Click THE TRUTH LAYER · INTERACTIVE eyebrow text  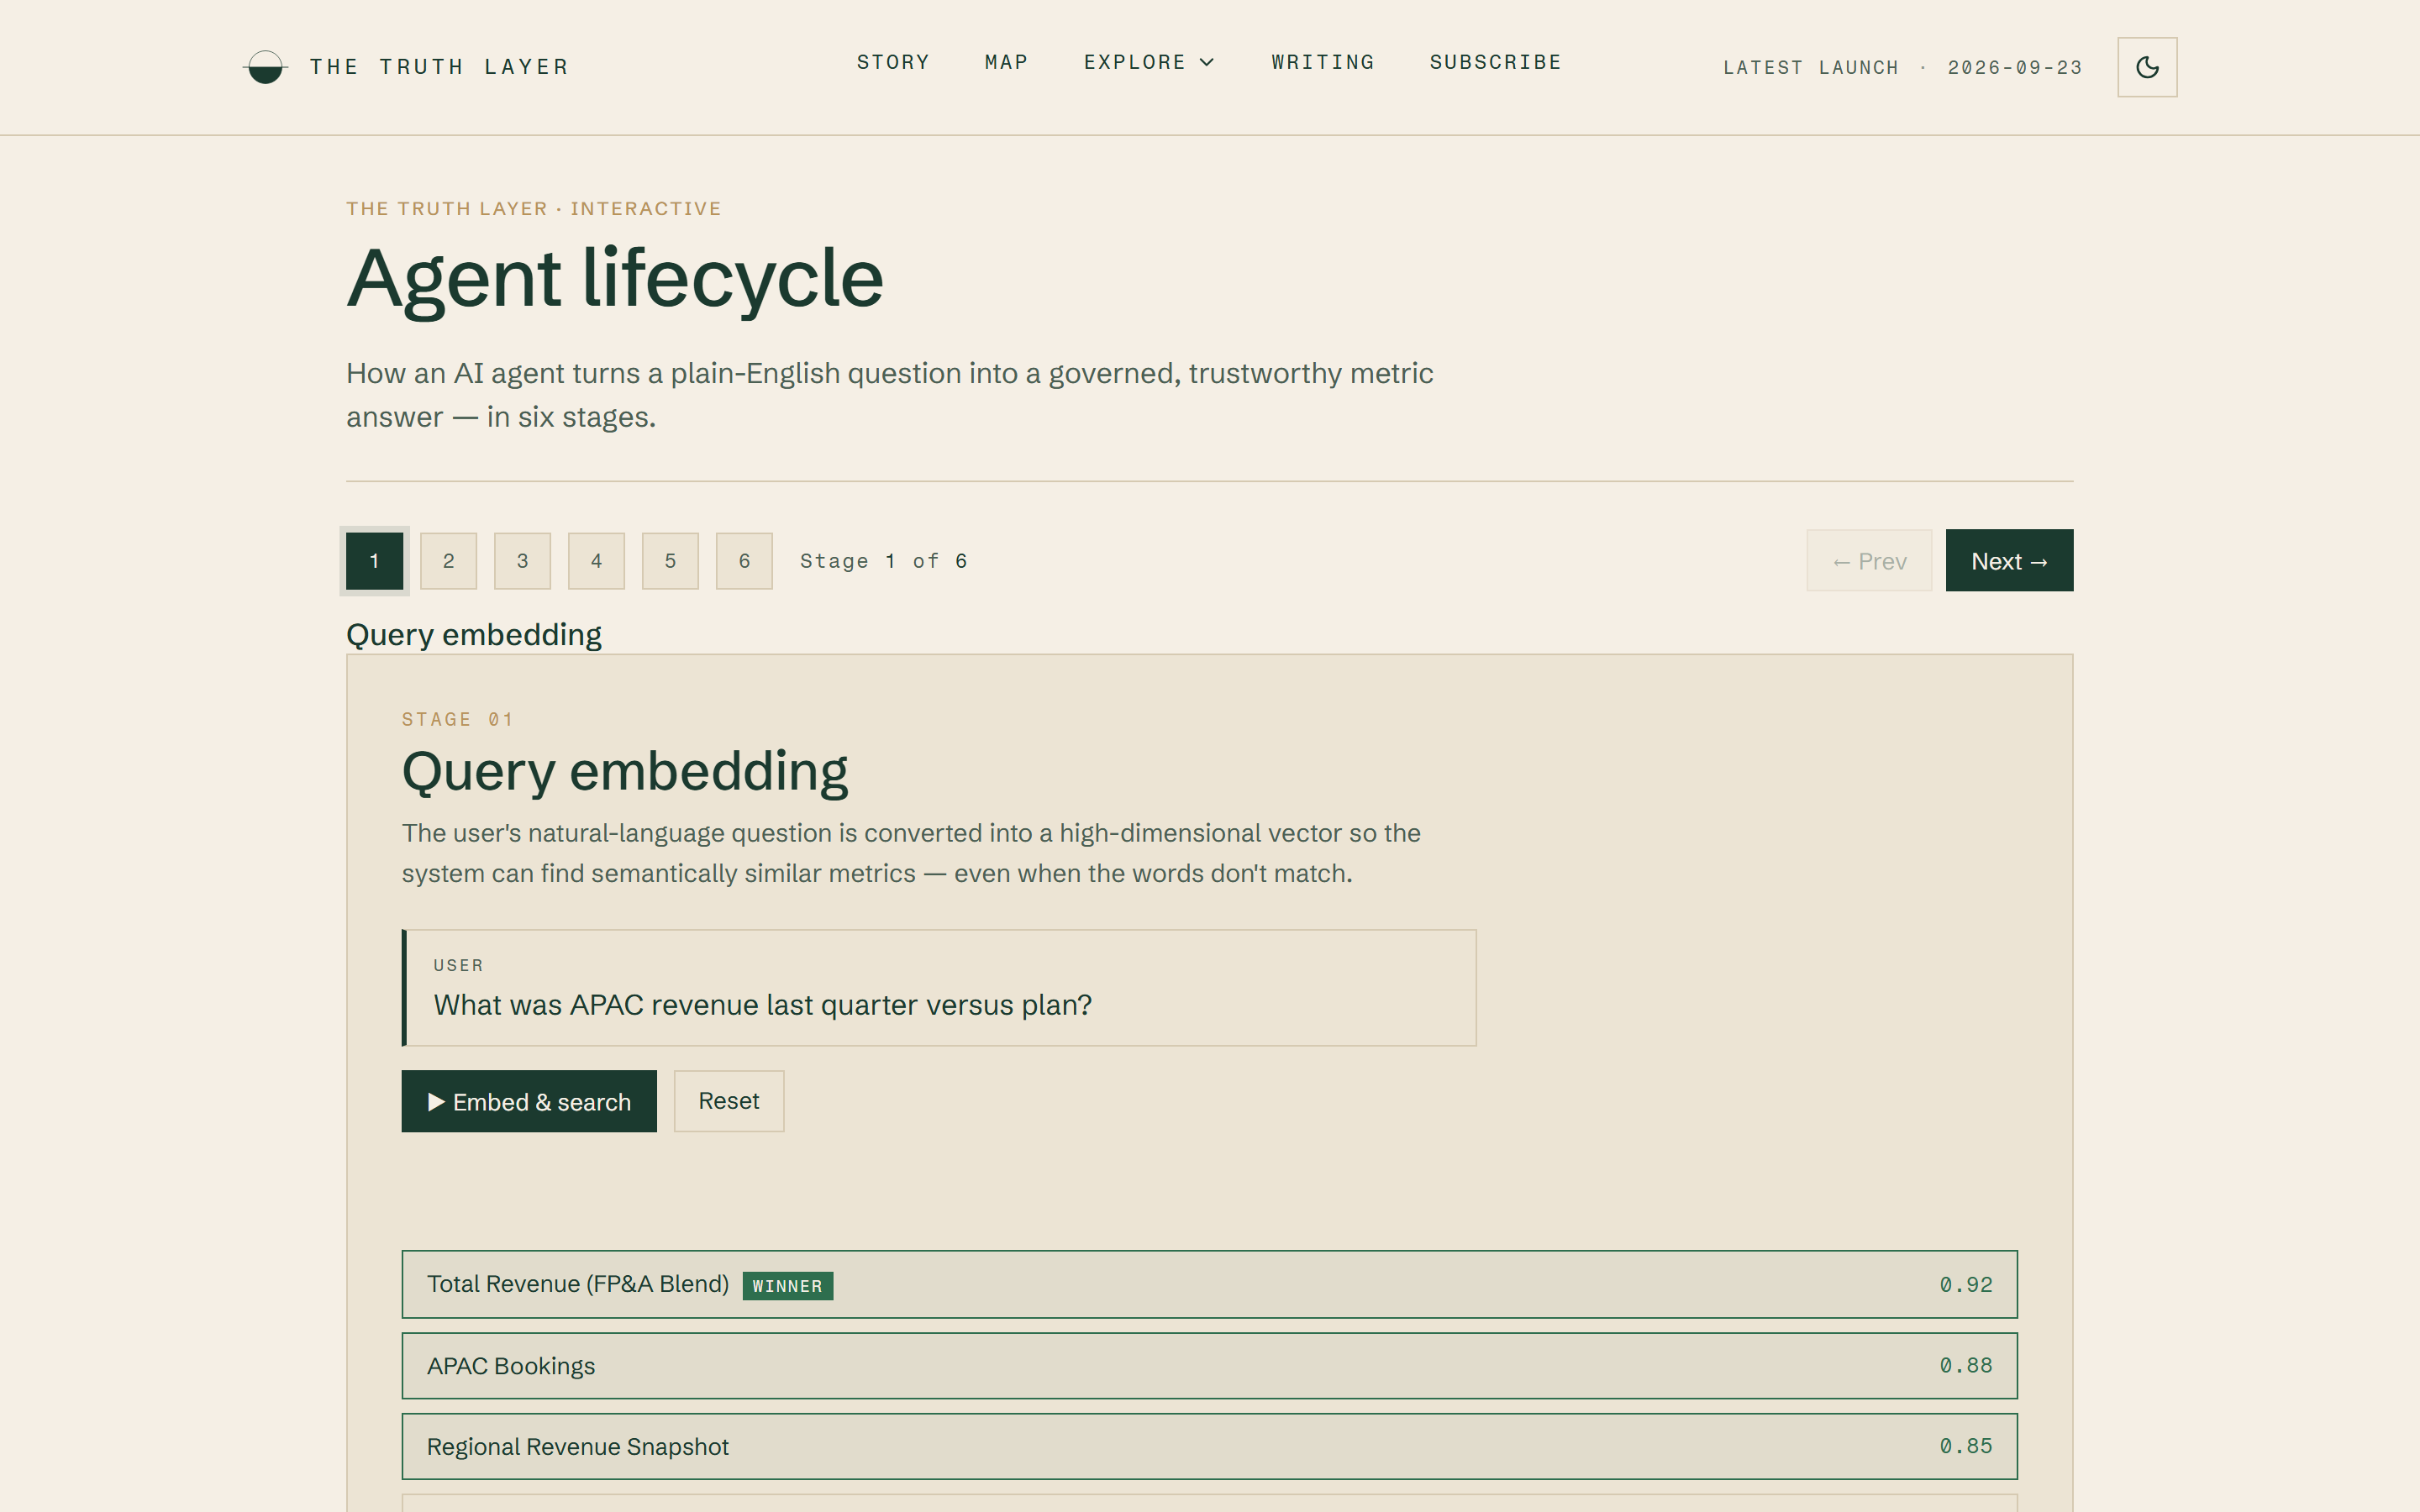click(534, 209)
